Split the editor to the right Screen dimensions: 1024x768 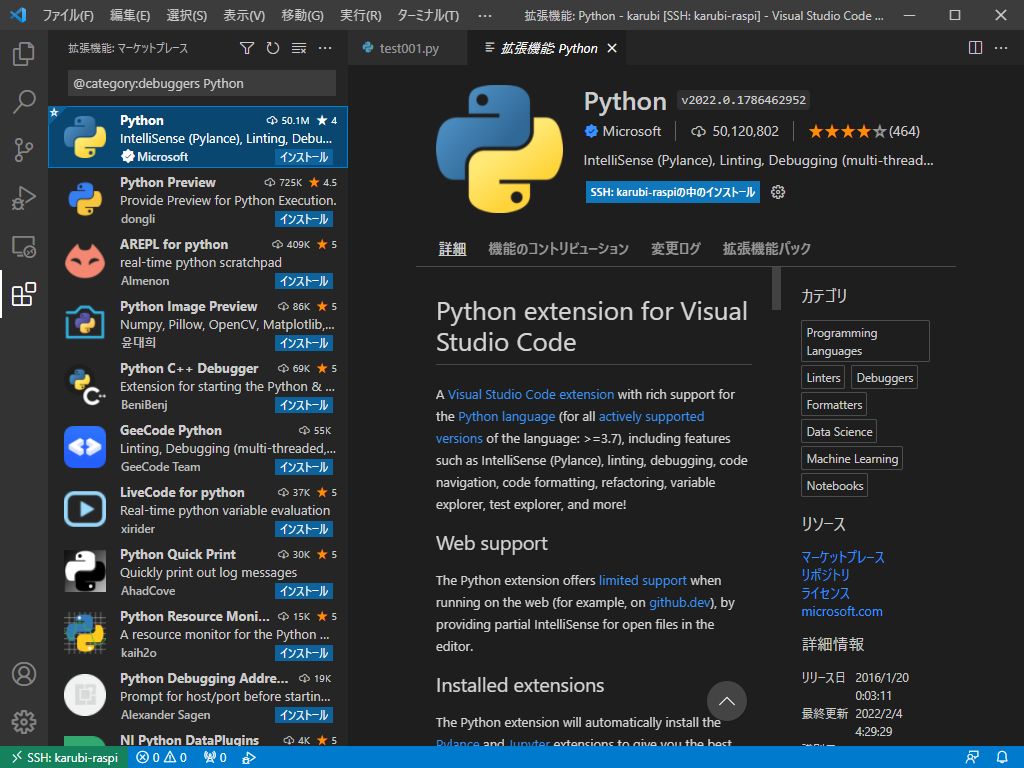[x=976, y=48]
